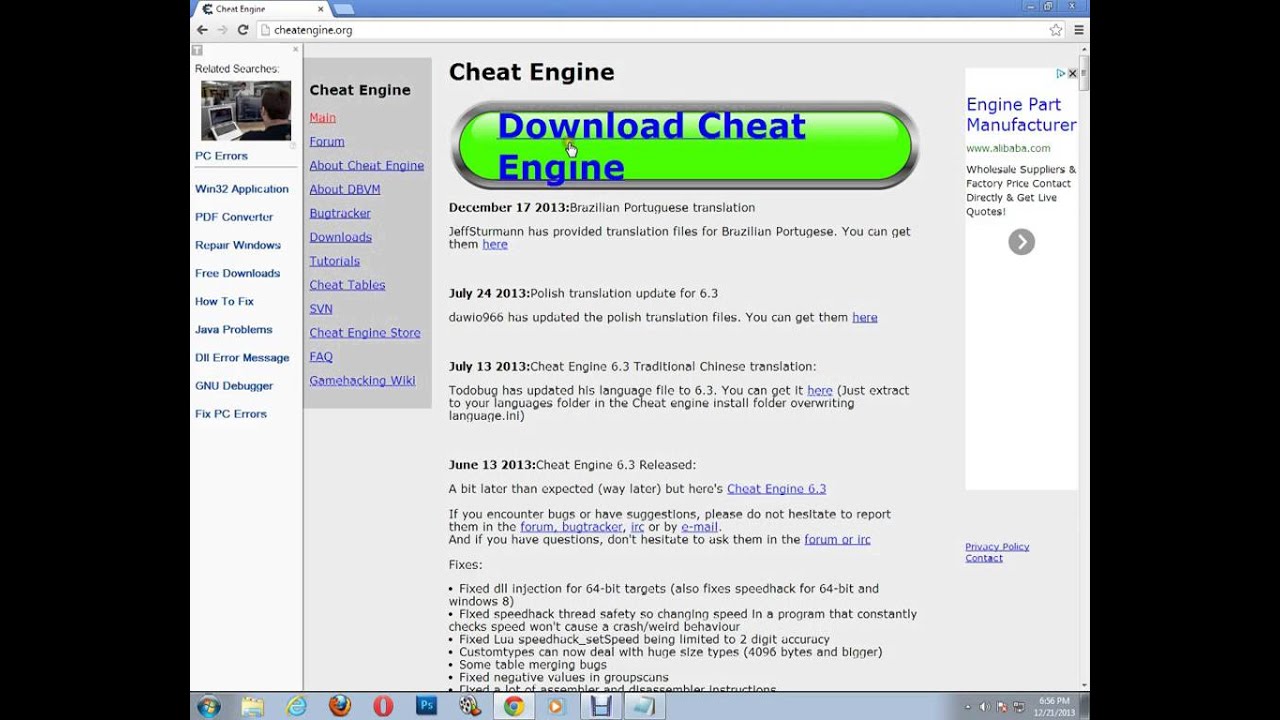Open the FAQ link
Image resolution: width=1280 pixels, height=720 pixels.
[x=321, y=357]
